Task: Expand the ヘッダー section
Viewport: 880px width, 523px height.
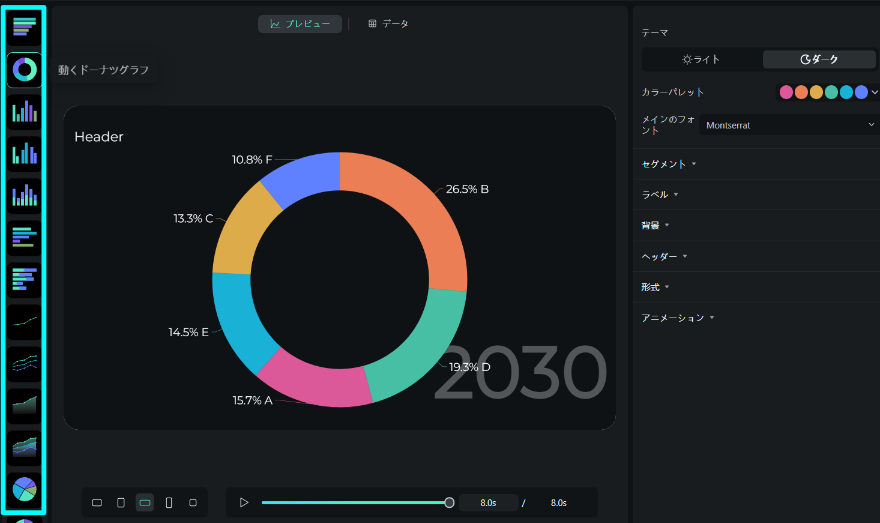Action: (664, 256)
